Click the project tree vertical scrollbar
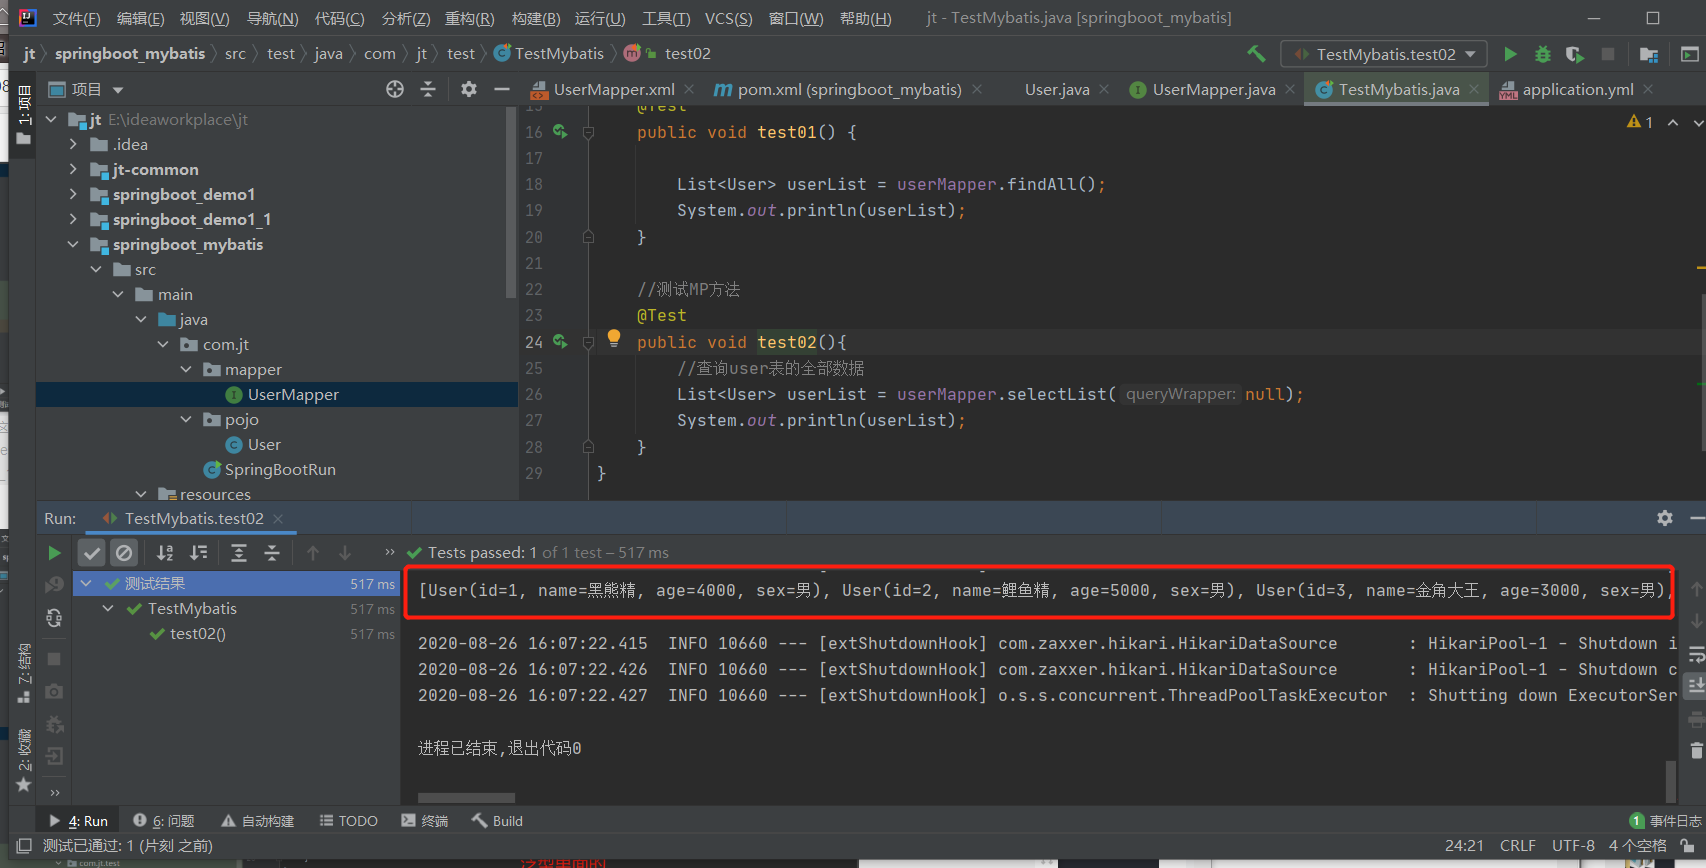1706x868 pixels. (511, 203)
